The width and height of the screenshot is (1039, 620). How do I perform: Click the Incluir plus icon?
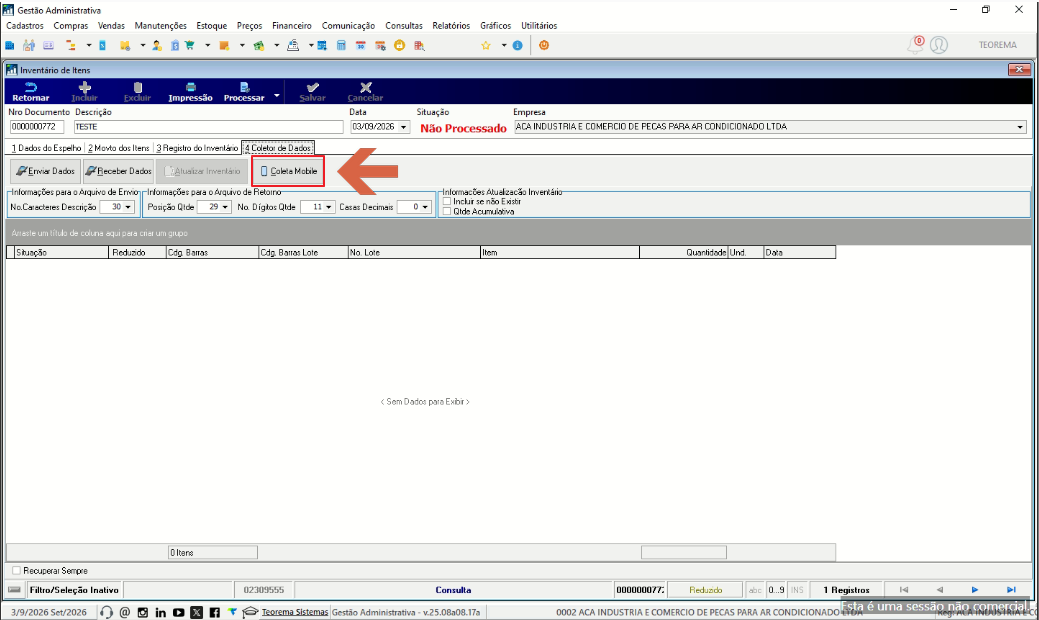point(84,91)
